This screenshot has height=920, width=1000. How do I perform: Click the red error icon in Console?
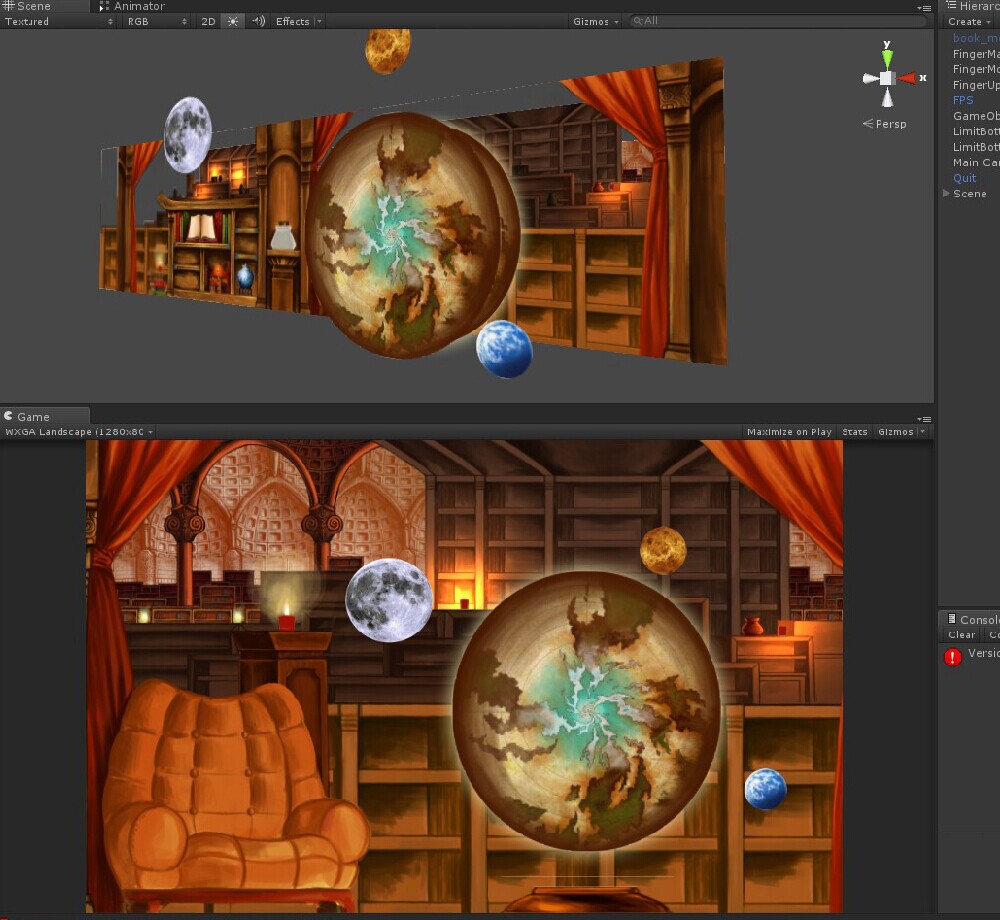953,657
